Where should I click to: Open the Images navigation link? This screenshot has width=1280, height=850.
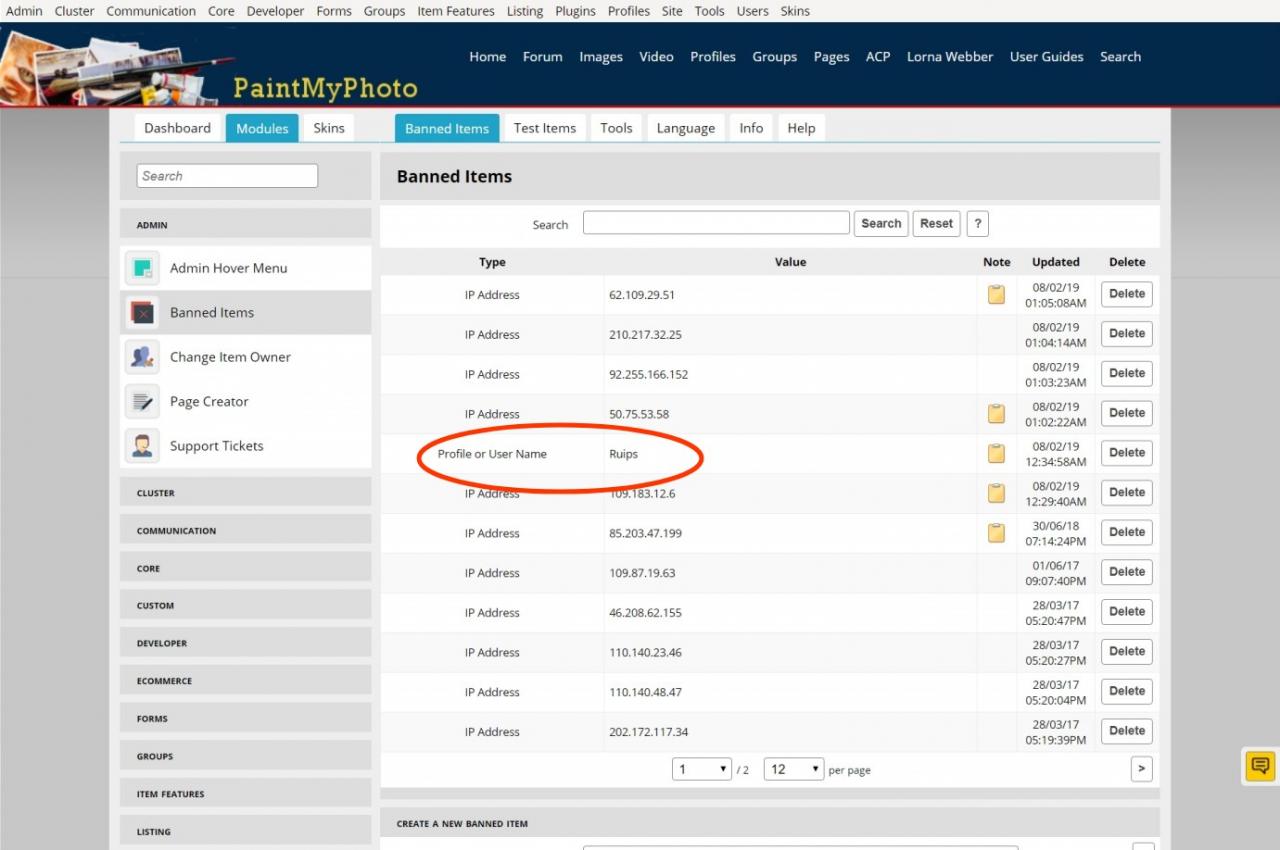coord(601,57)
